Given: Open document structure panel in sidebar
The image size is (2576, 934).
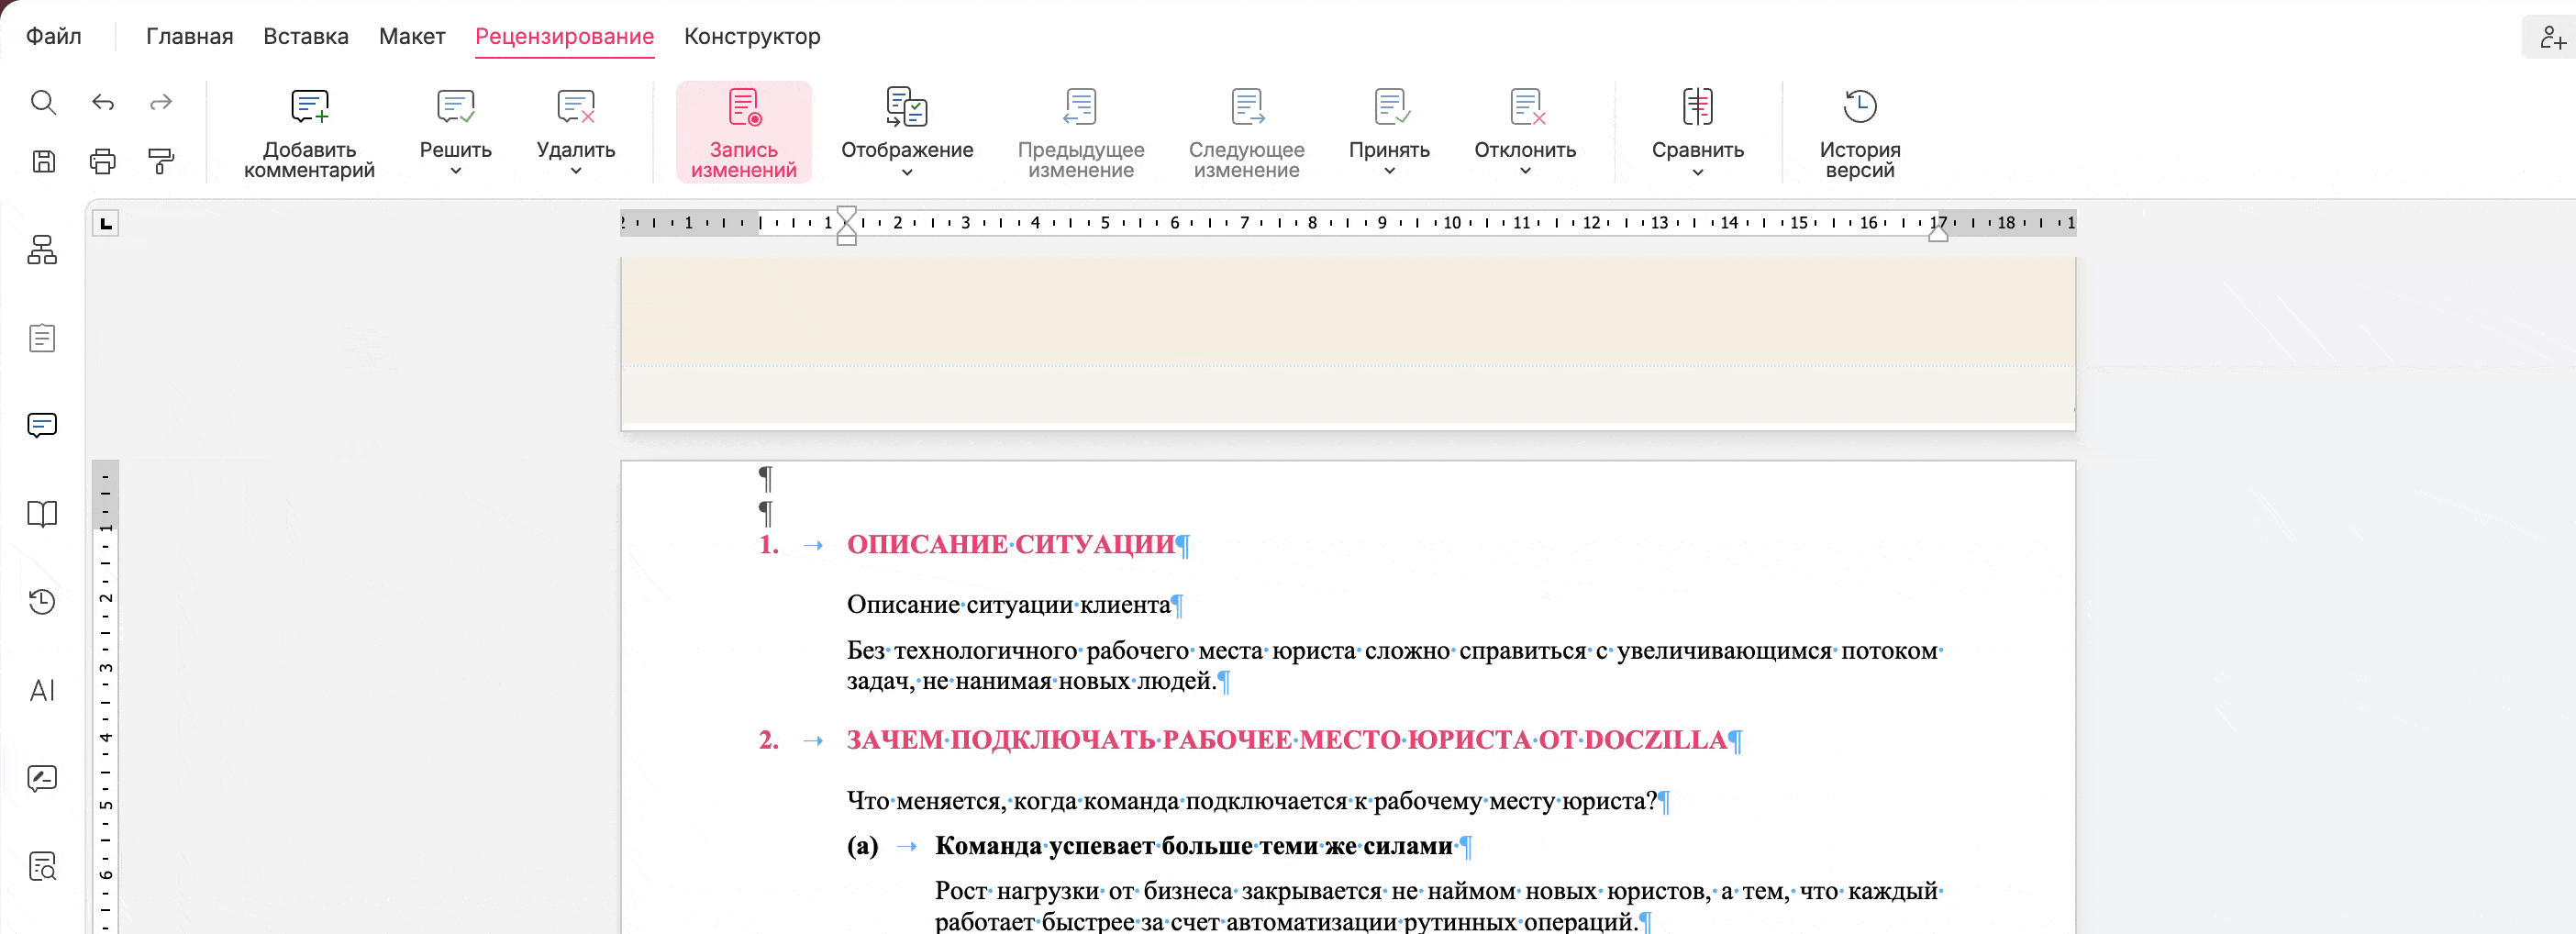Looking at the screenshot, I should pyautogui.click(x=42, y=250).
